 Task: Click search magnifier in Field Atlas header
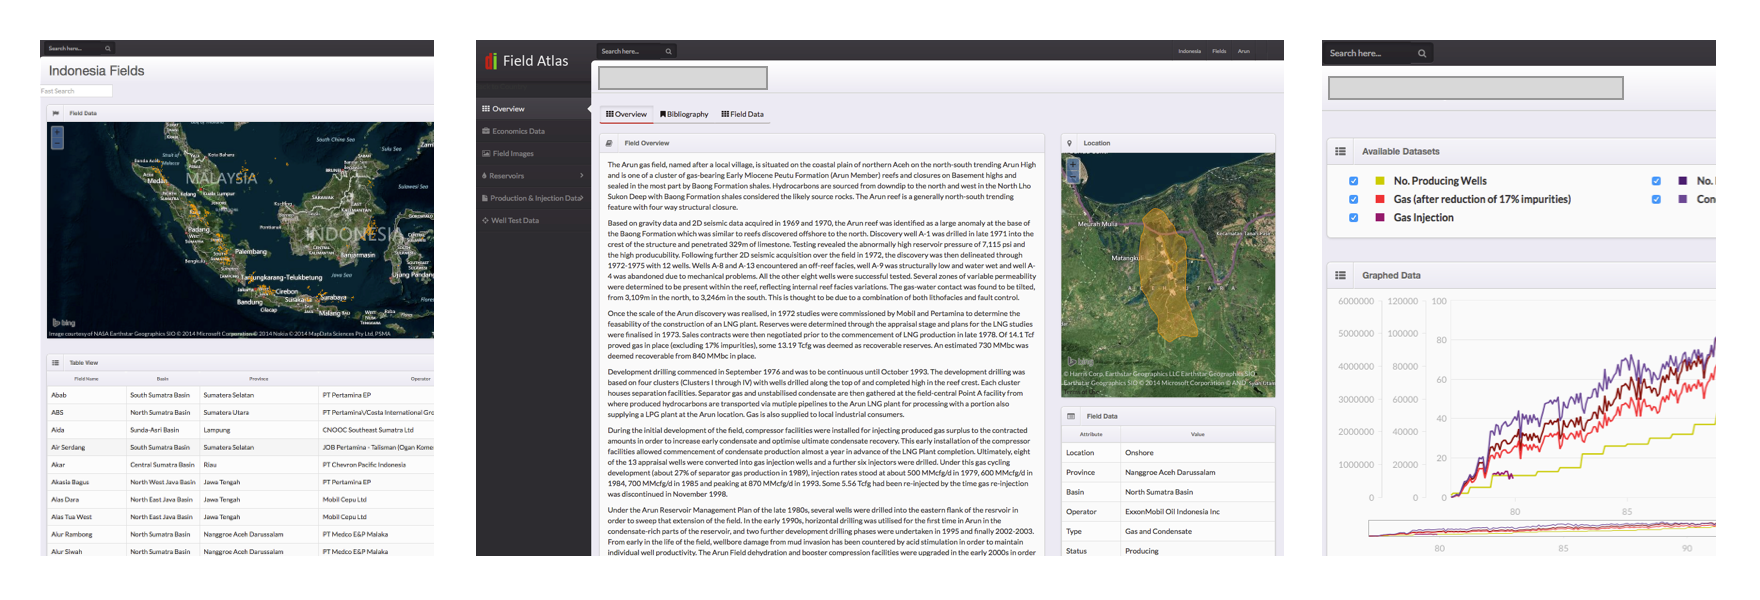point(668,51)
